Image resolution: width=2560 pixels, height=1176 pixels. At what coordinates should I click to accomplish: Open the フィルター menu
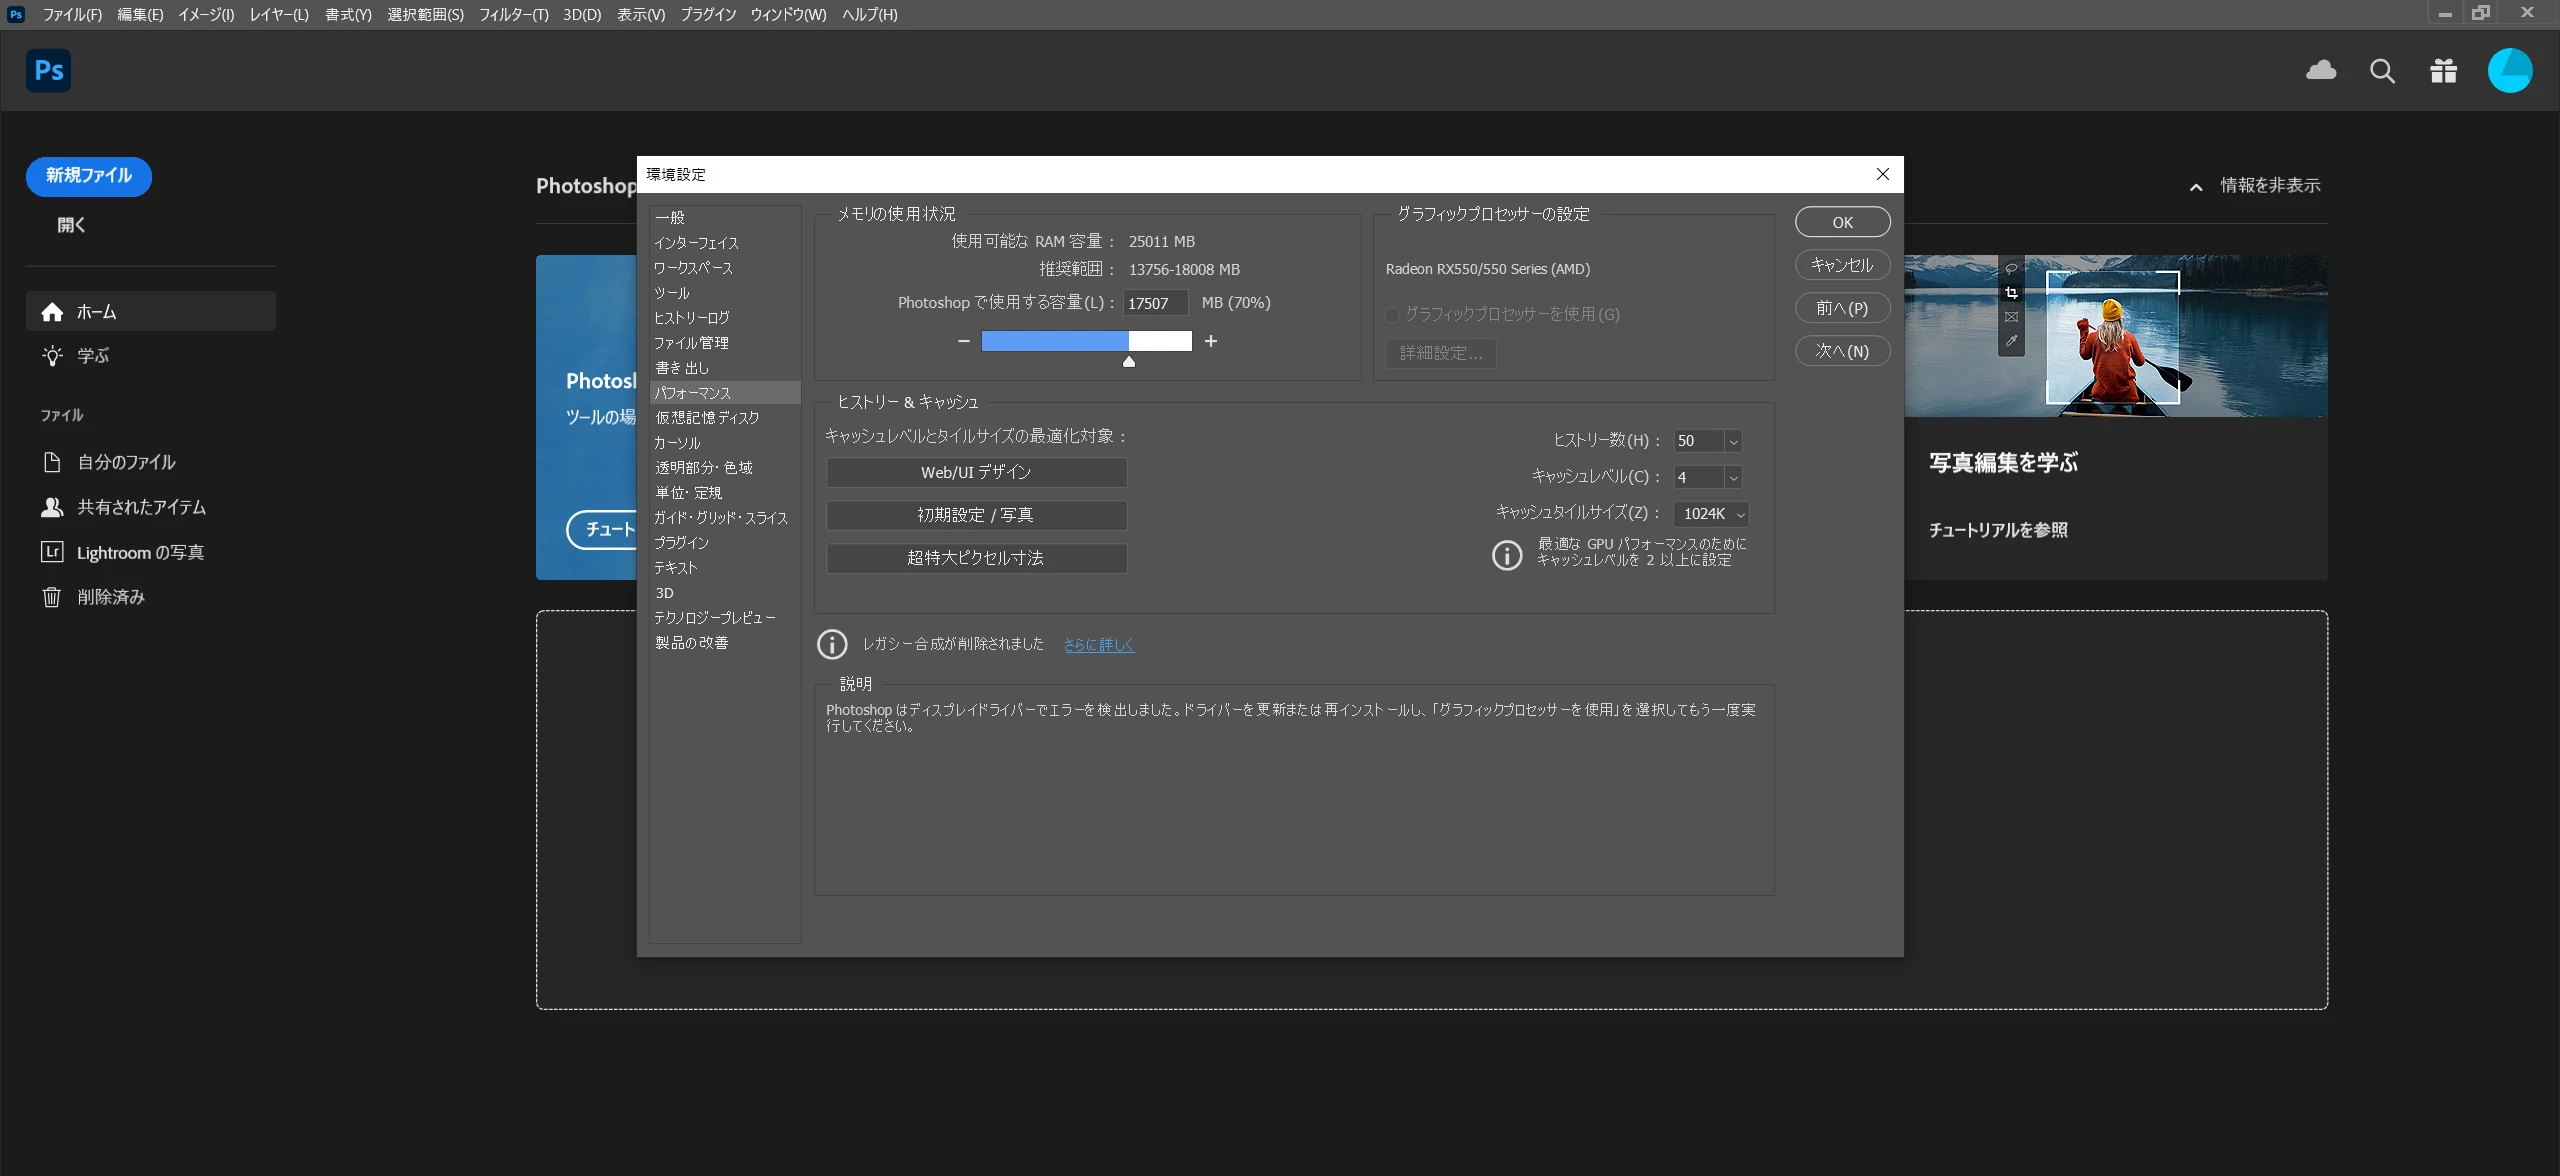click(x=513, y=14)
